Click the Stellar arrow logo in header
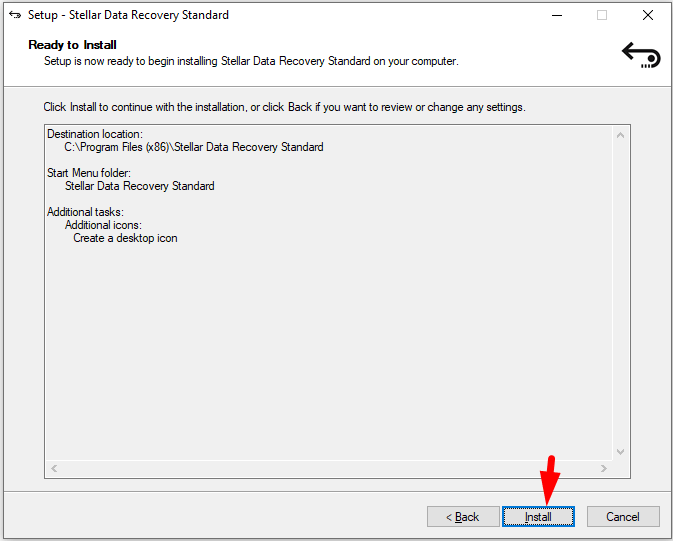The width and height of the screenshot is (673, 541). (x=641, y=55)
